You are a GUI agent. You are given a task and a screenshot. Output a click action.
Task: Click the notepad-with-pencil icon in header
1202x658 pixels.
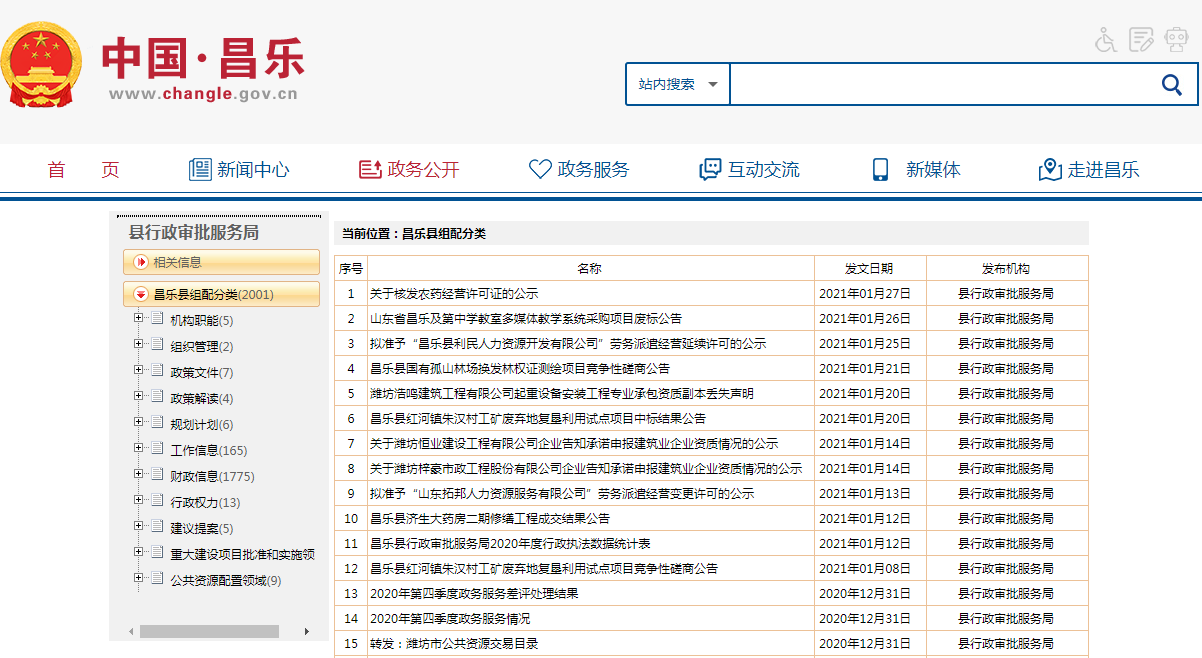click(1141, 40)
